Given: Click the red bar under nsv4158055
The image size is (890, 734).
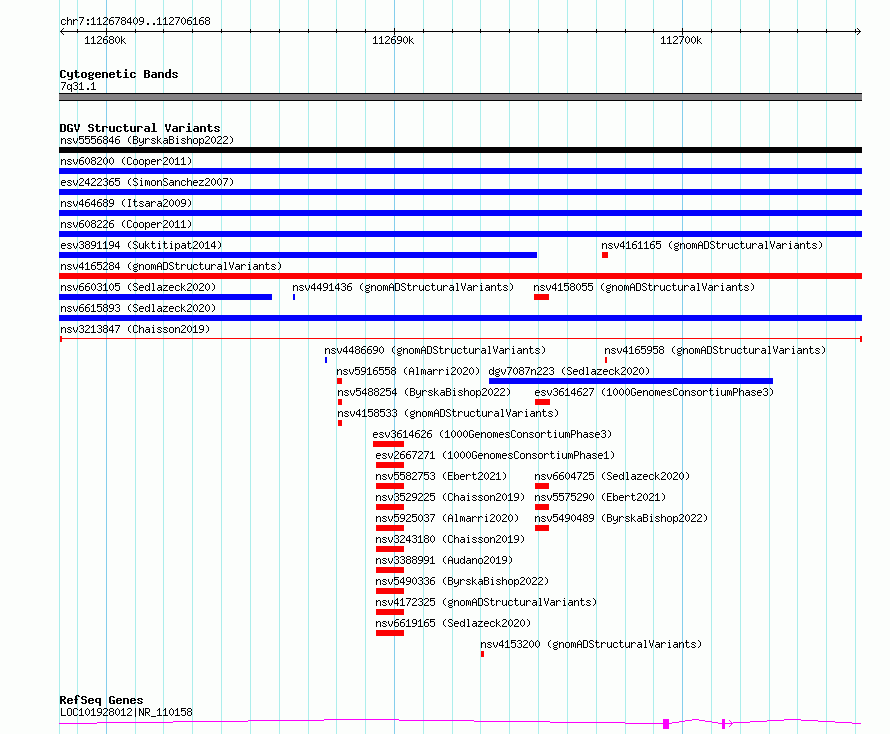Looking at the screenshot, I should coord(541,297).
